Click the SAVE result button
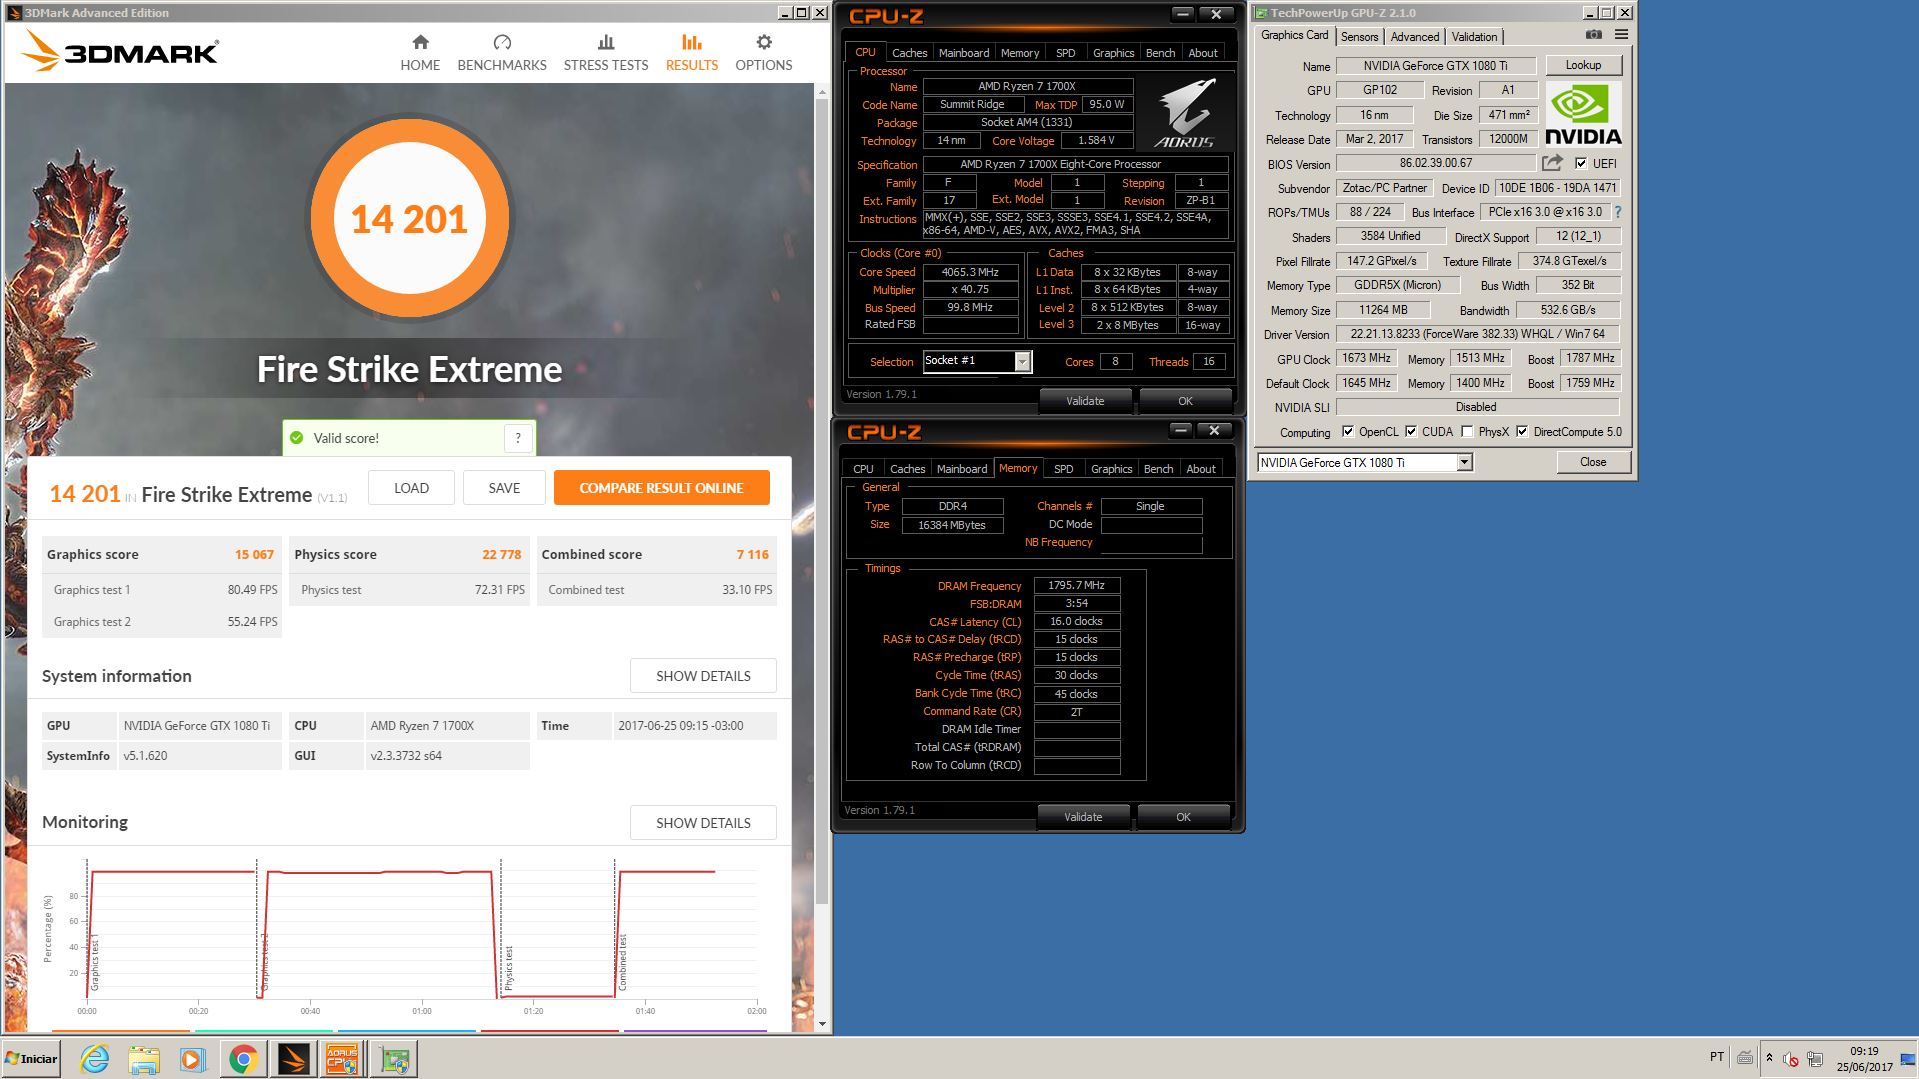This screenshot has width=1919, height=1079. 504,488
